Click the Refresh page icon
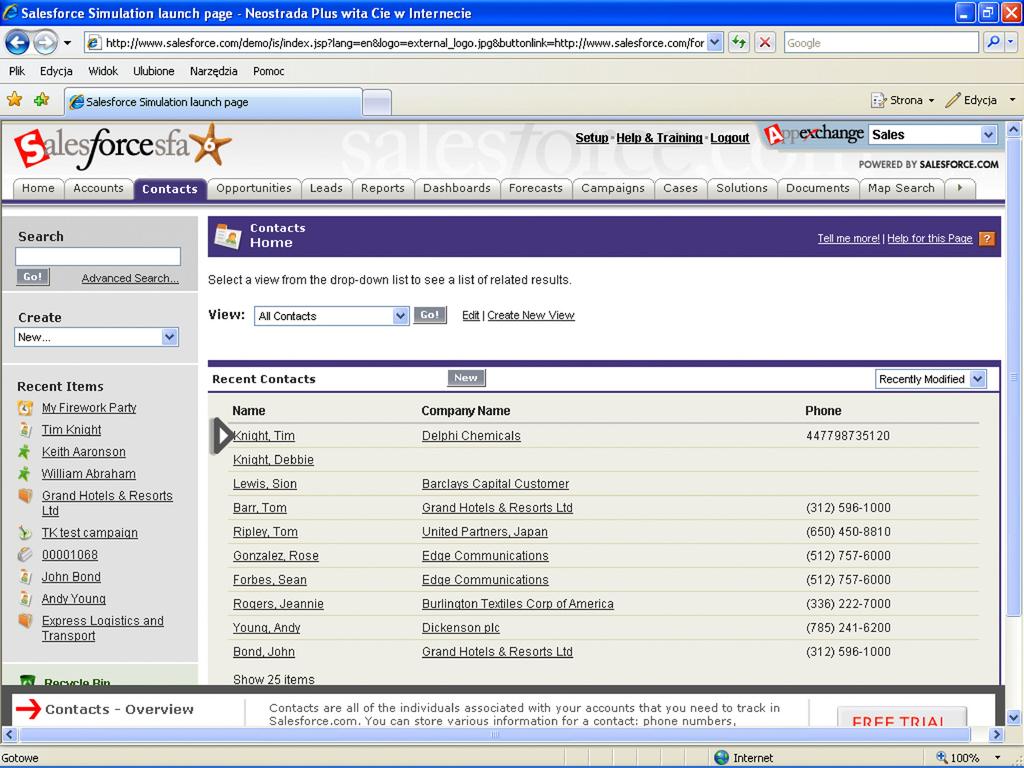This screenshot has height=768, width=1024. click(739, 43)
